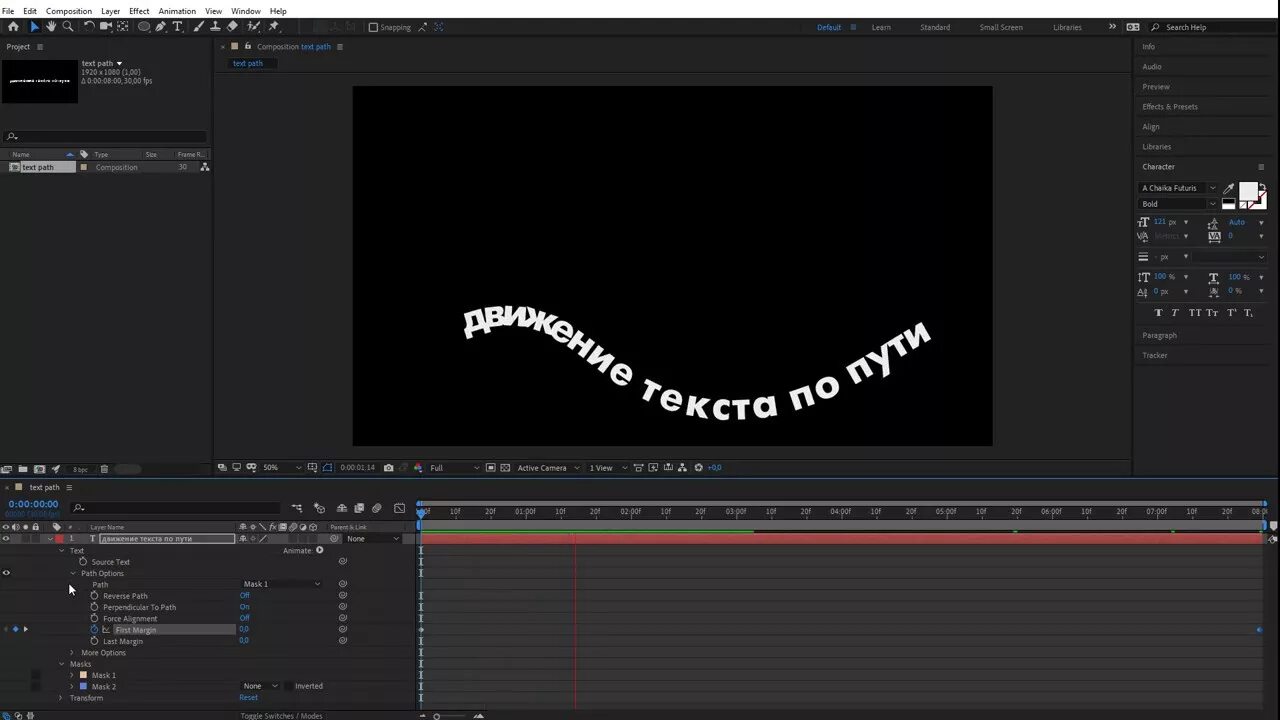Viewport: 1280px width, 720px height.
Task: Open the 1 View layout dropdown
Action: pos(608,468)
